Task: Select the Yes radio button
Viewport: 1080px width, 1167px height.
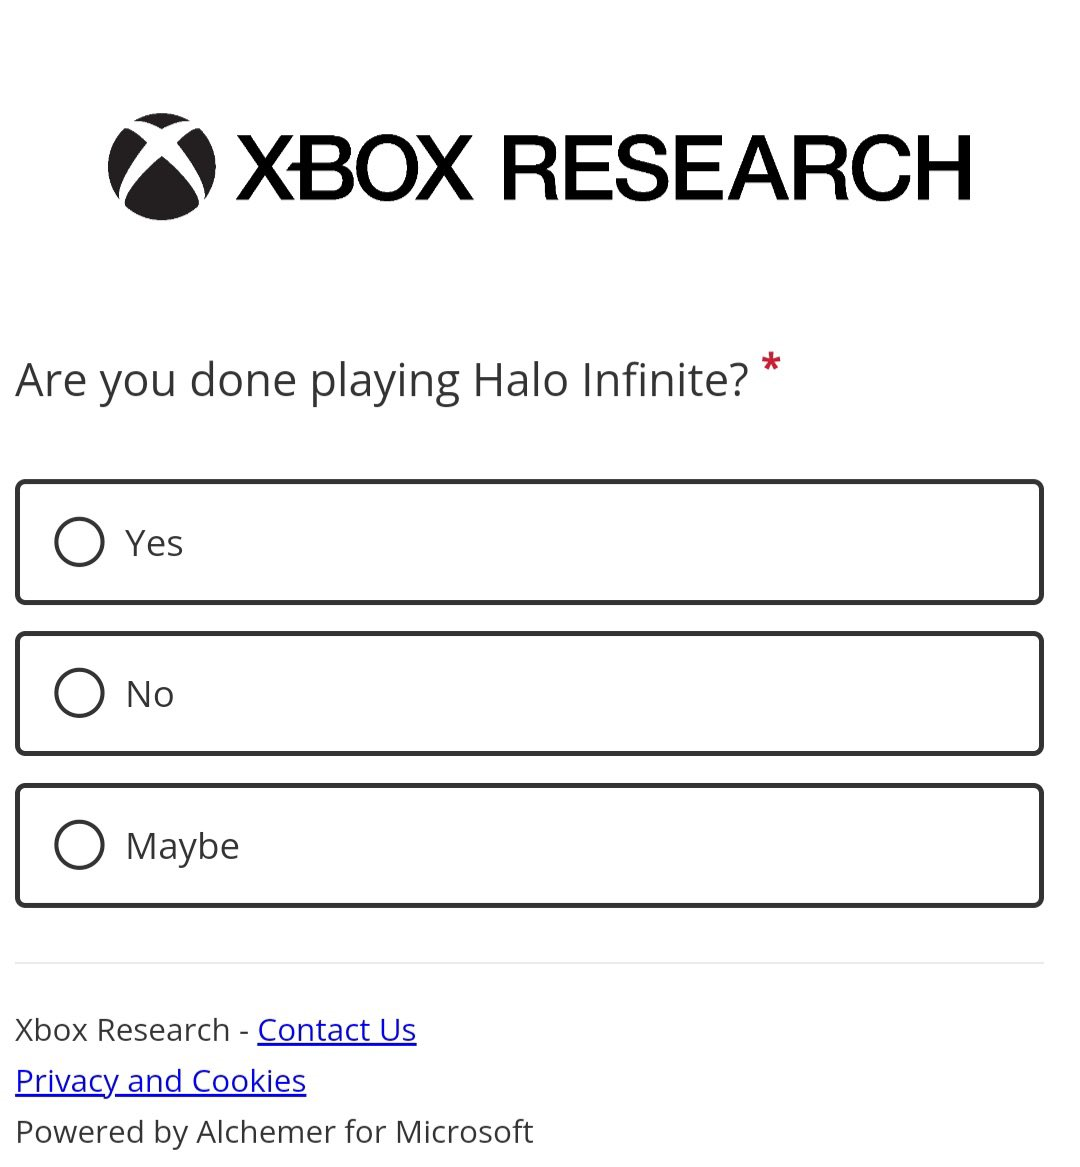Action: 80,542
